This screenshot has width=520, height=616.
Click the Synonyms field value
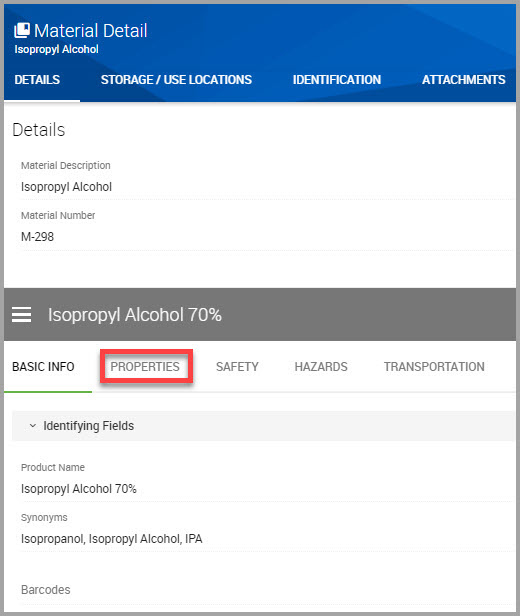[112, 539]
